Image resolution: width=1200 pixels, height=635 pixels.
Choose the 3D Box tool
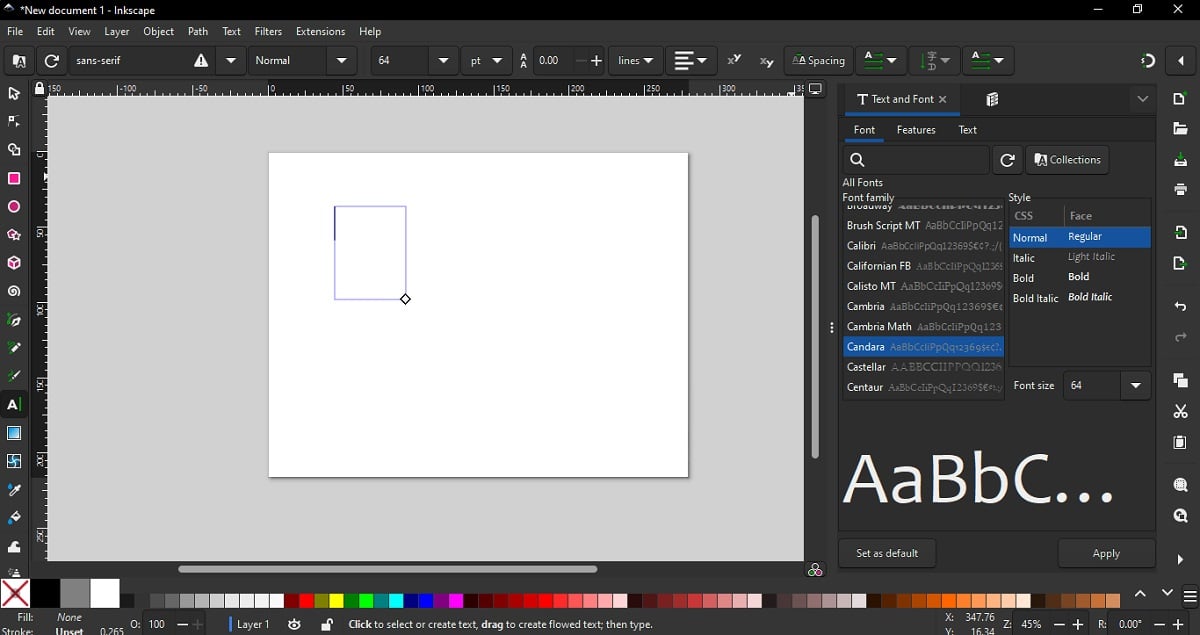(x=14, y=264)
